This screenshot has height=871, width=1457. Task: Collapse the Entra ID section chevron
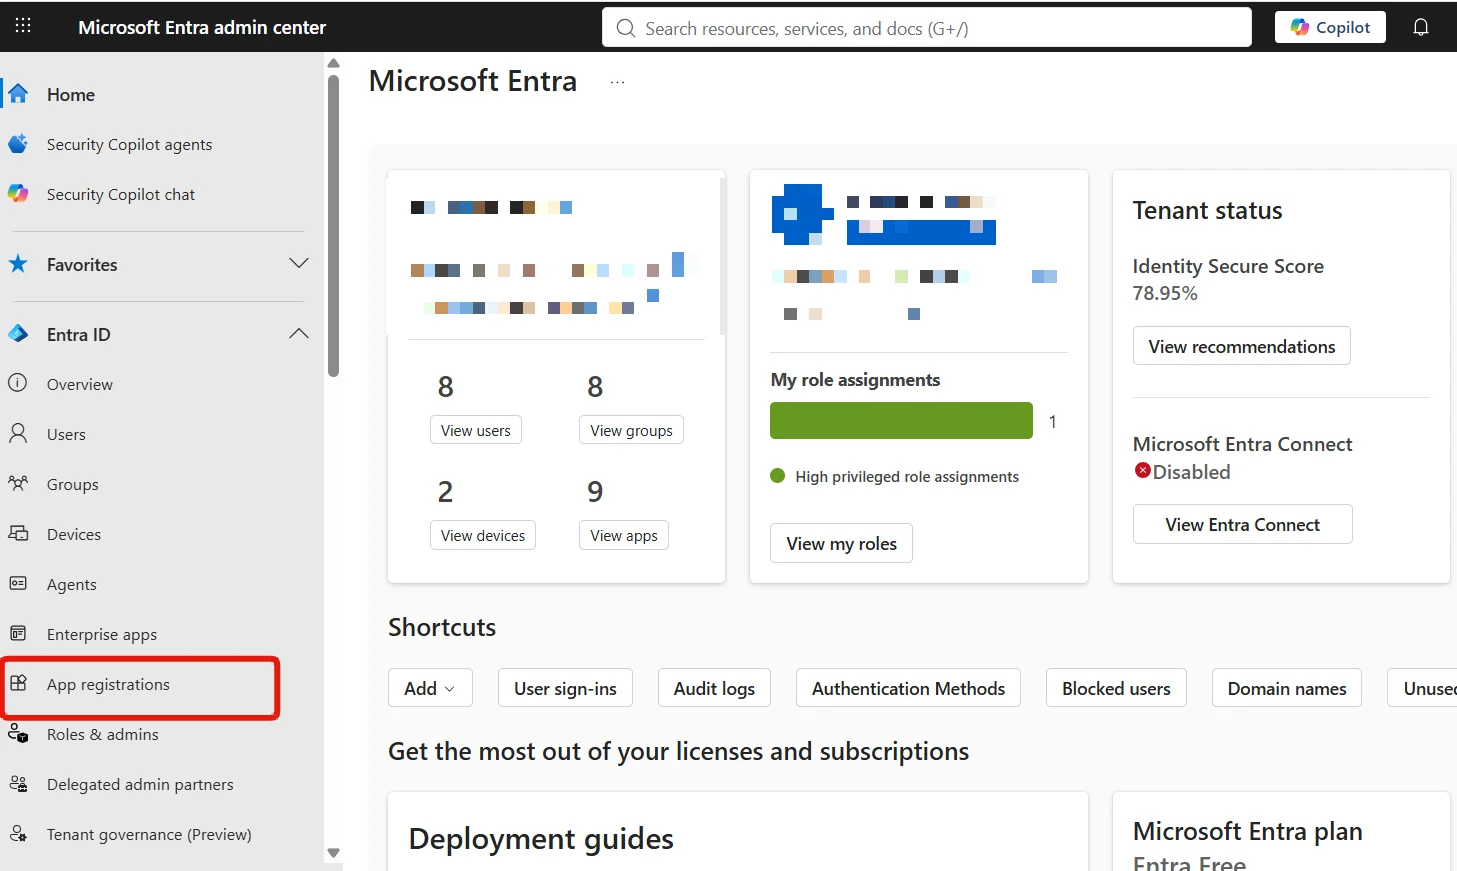(x=298, y=334)
